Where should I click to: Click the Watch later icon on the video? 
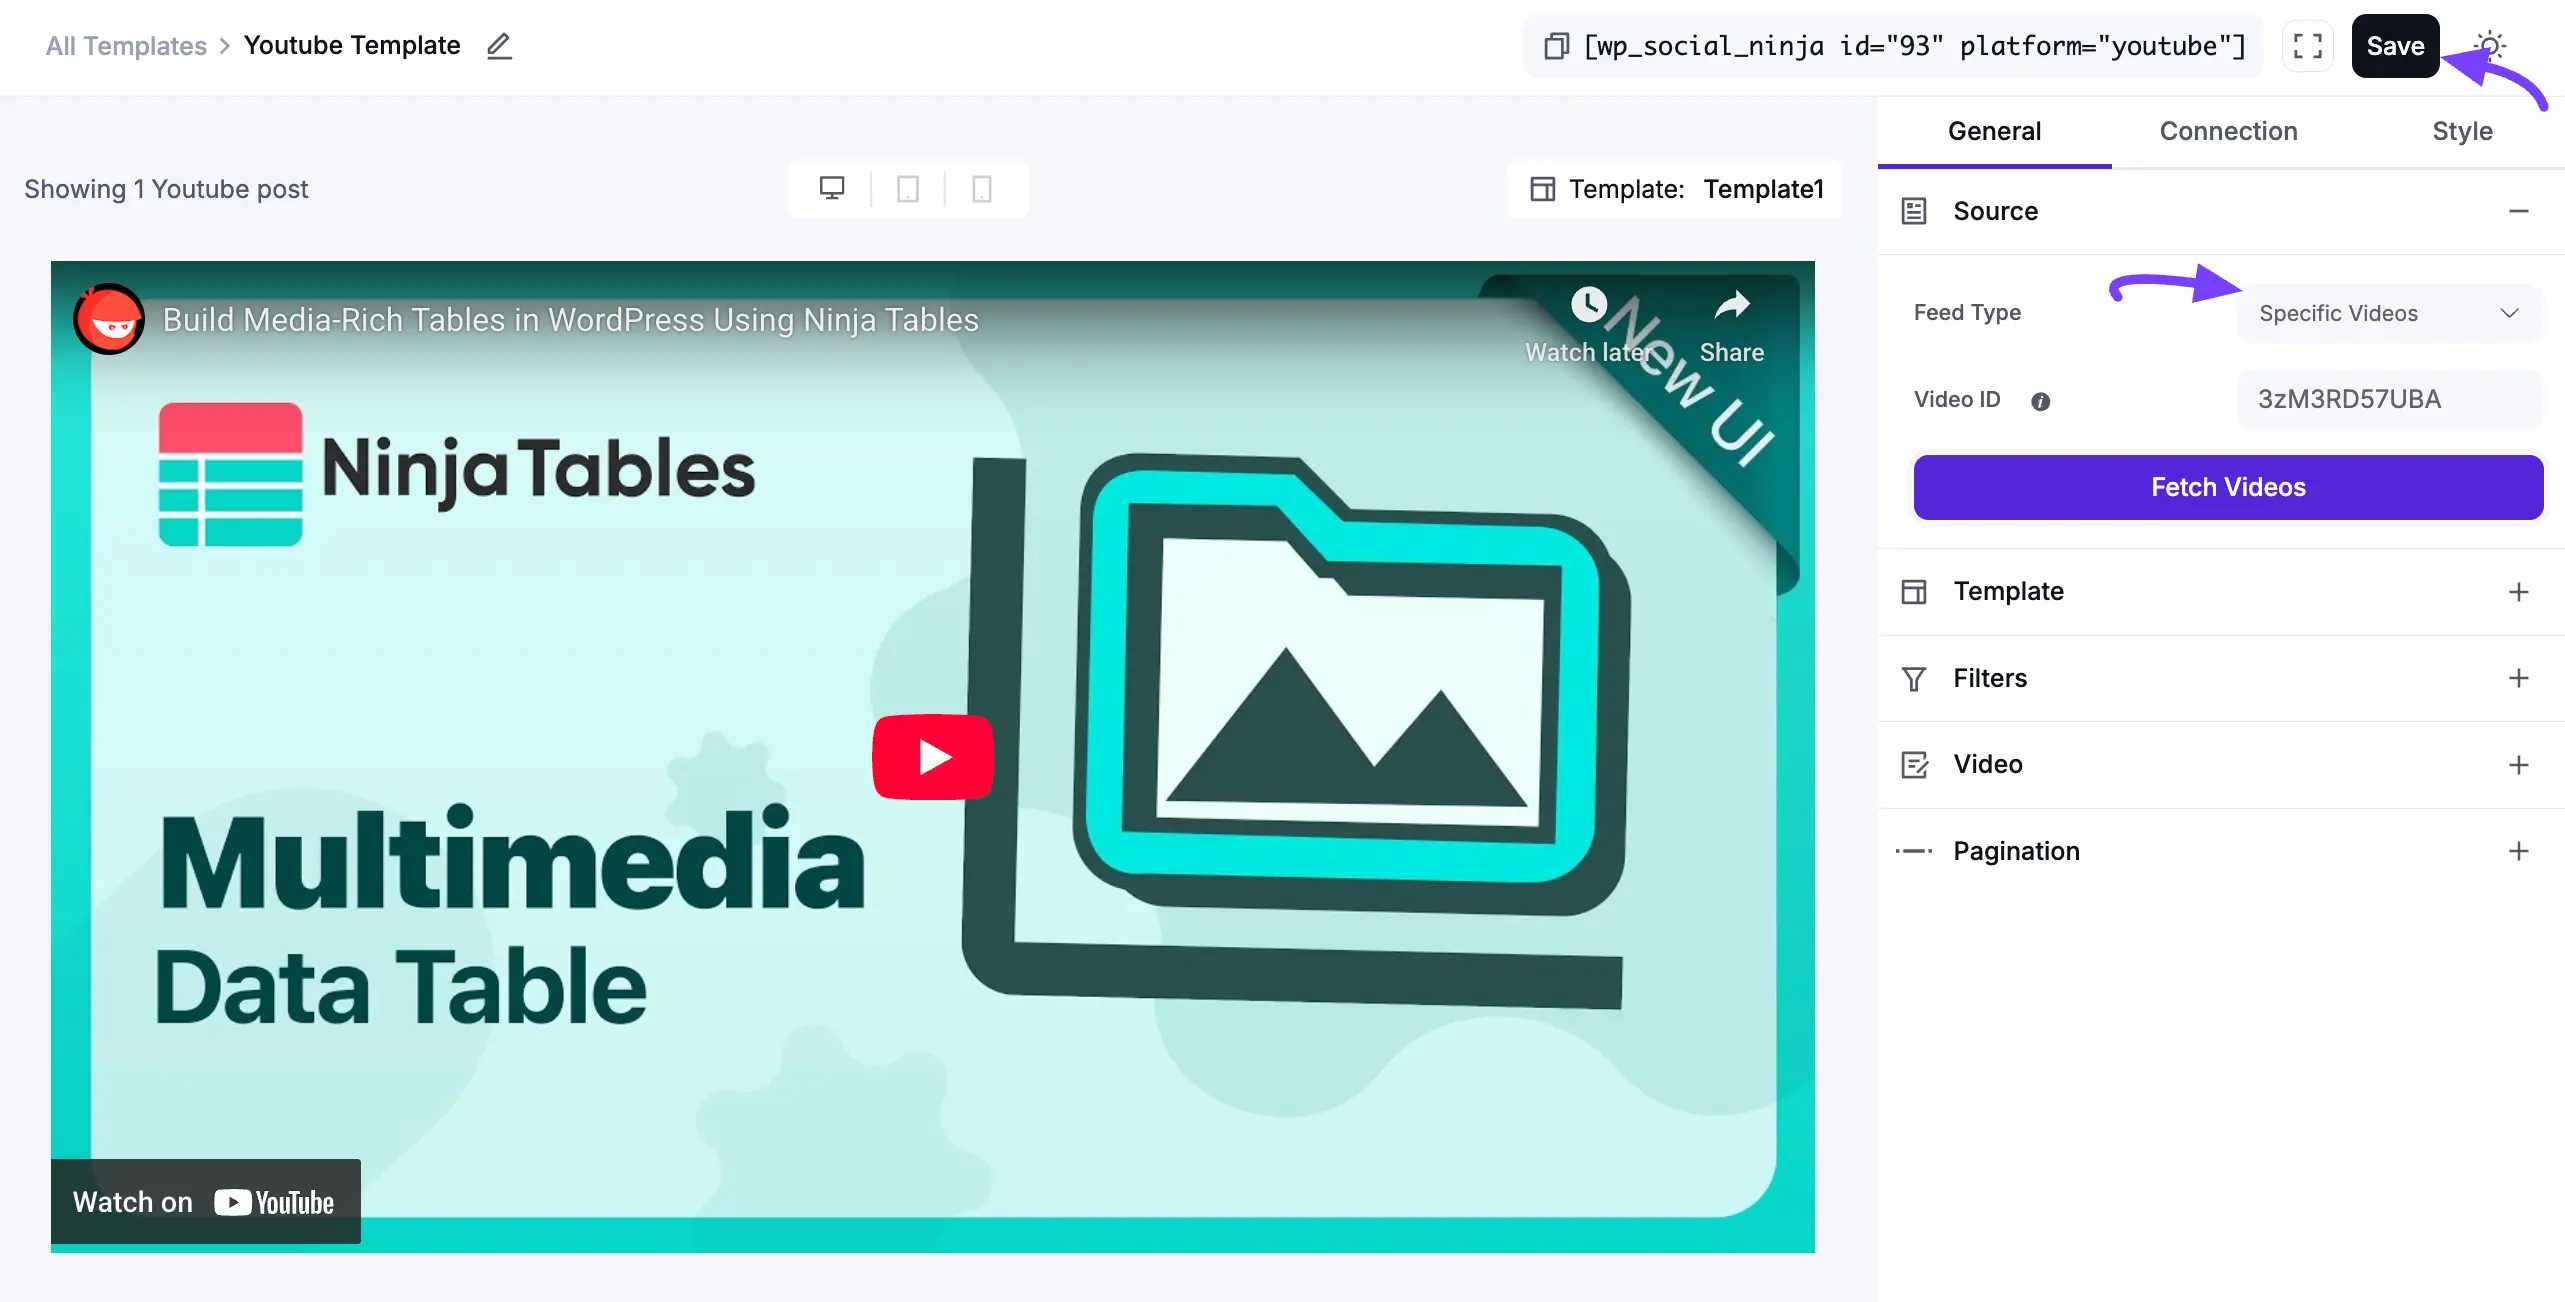pyautogui.click(x=1589, y=305)
